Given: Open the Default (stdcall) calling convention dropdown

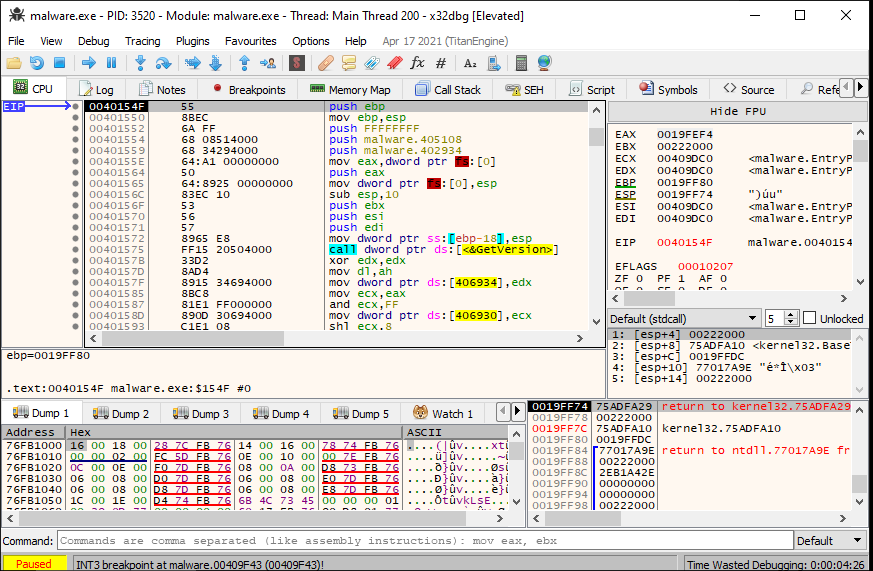Looking at the screenshot, I should [684, 319].
